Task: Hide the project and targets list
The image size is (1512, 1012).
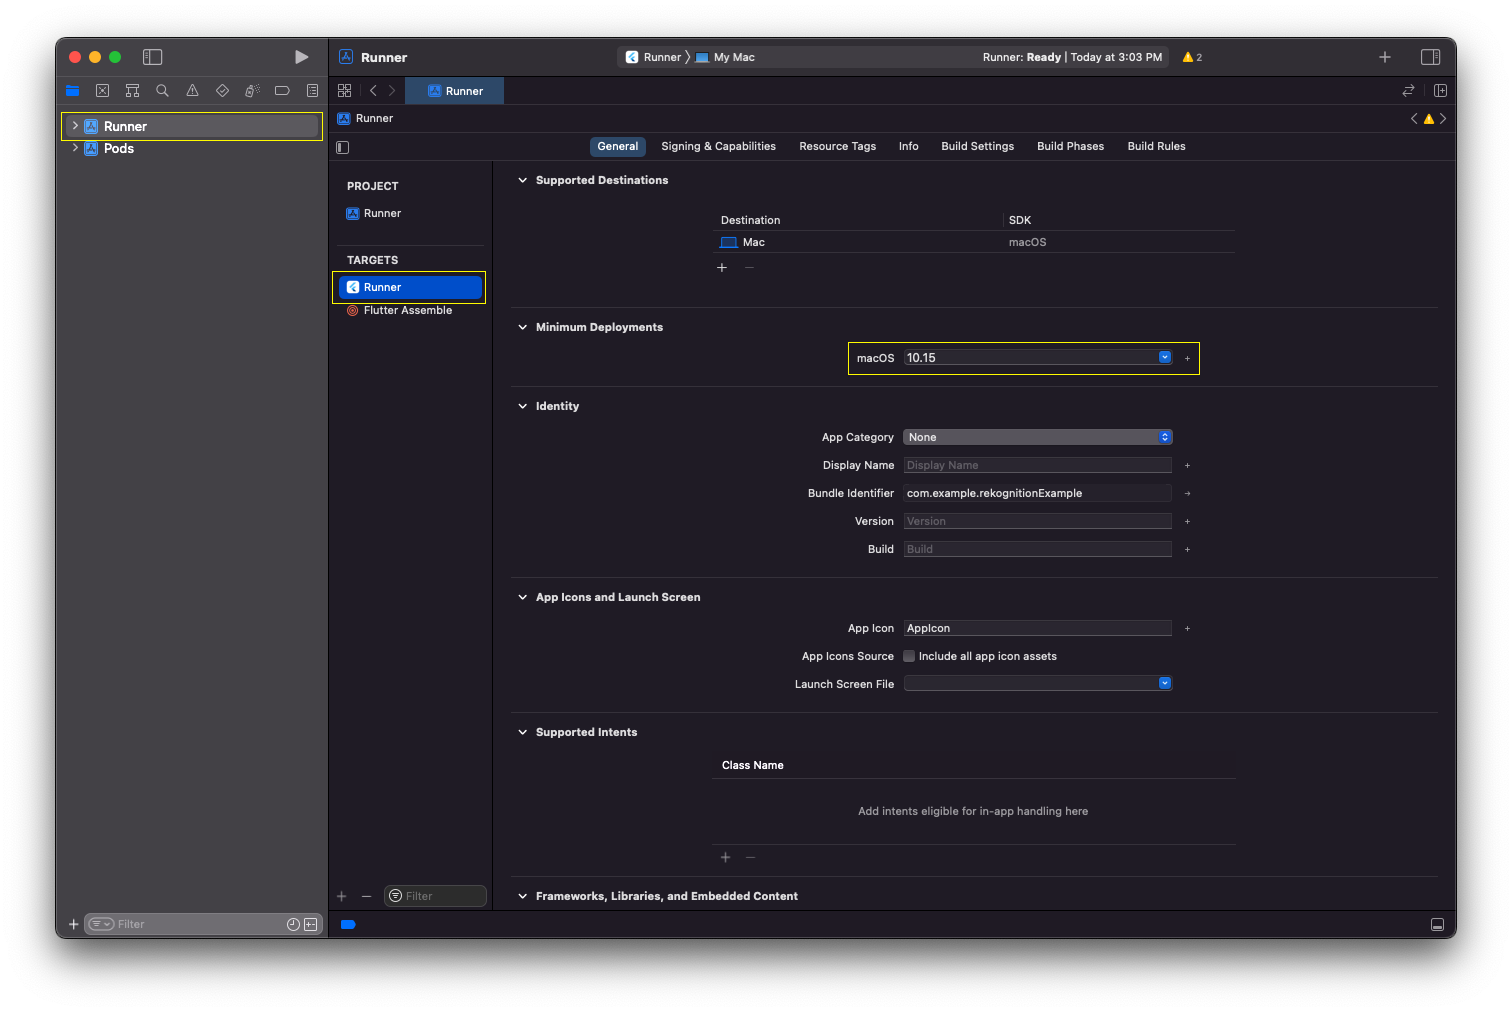Action: tap(343, 147)
